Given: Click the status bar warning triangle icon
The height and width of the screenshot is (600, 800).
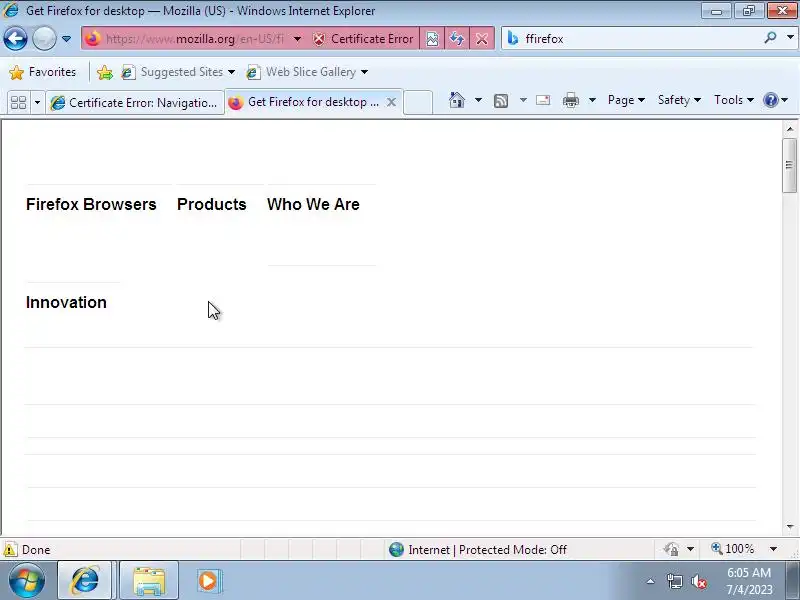Looking at the screenshot, I should coord(10,549).
